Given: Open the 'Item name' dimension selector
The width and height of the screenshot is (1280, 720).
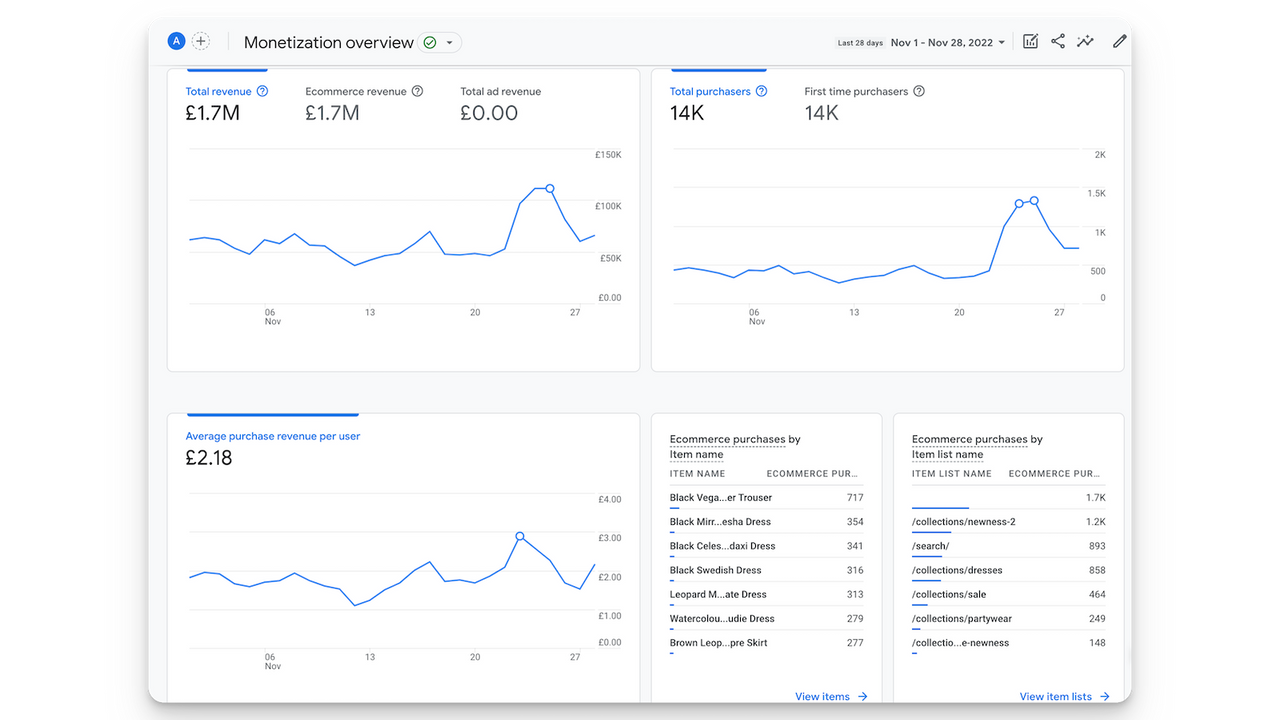Looking at the screenshot, I should click(696, 455).
